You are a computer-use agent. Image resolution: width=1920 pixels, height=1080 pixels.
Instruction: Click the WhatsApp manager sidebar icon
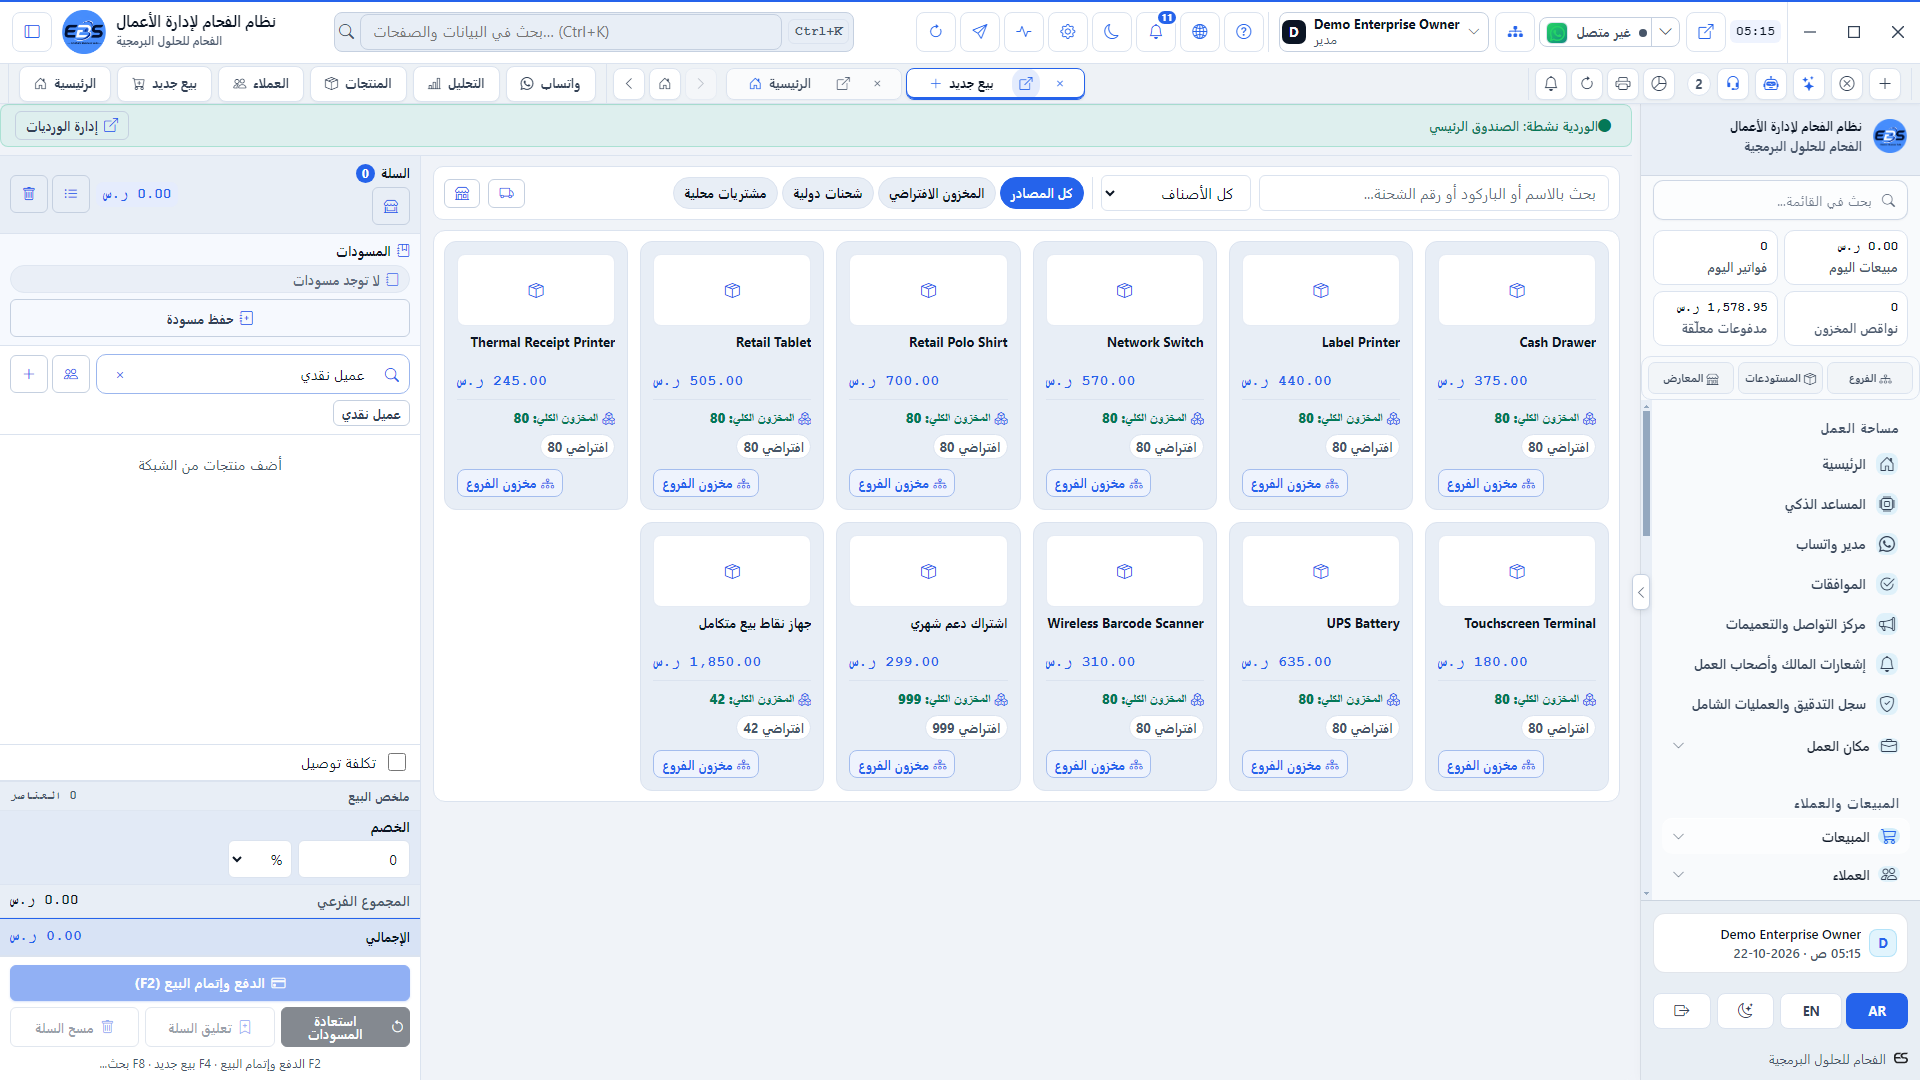click(1887, 544)
